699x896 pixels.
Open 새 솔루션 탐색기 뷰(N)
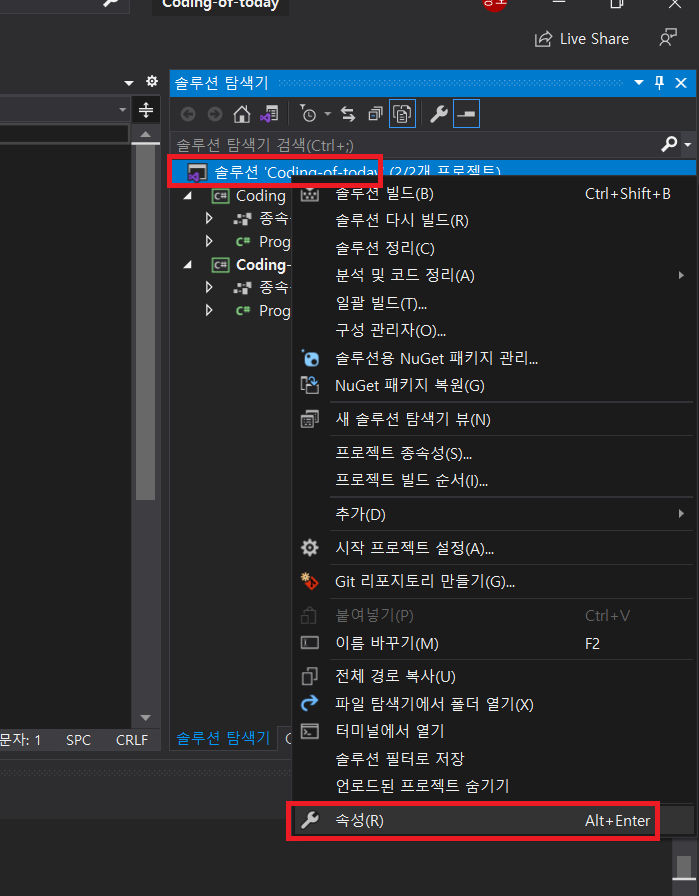[x=493, y=419]
